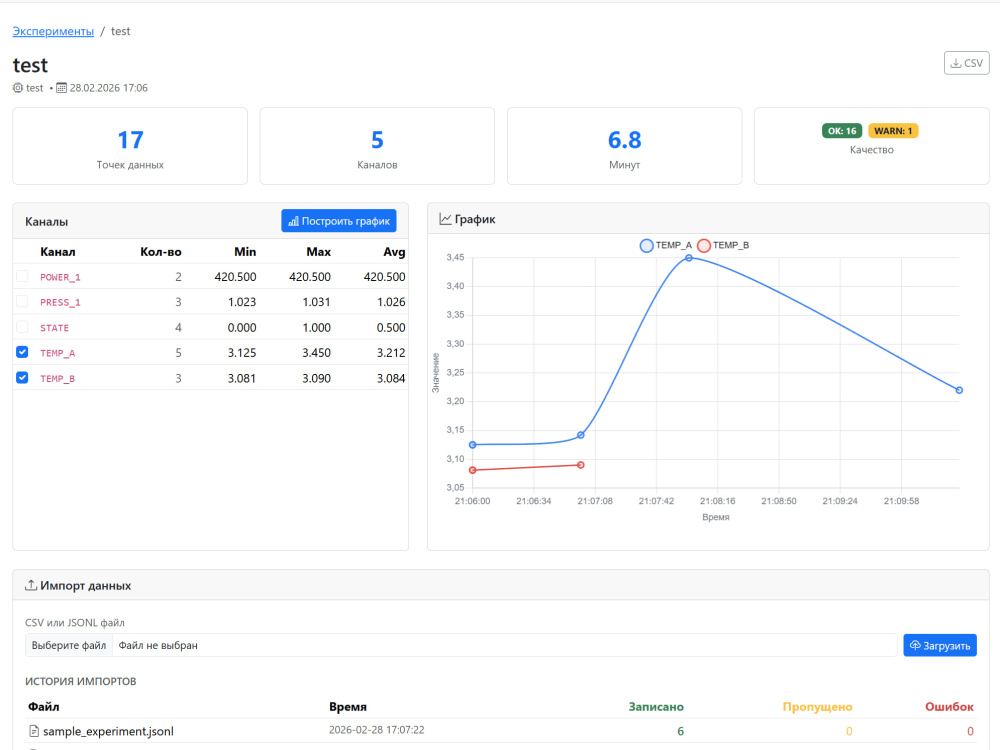
Task: Click the Max column header
Action: point(318,252)
